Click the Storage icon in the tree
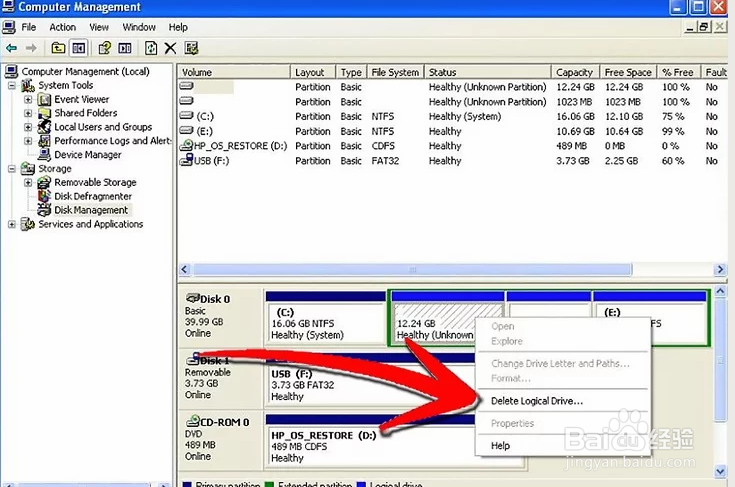This screenshot has height=487, width=735. click(28, 168)
